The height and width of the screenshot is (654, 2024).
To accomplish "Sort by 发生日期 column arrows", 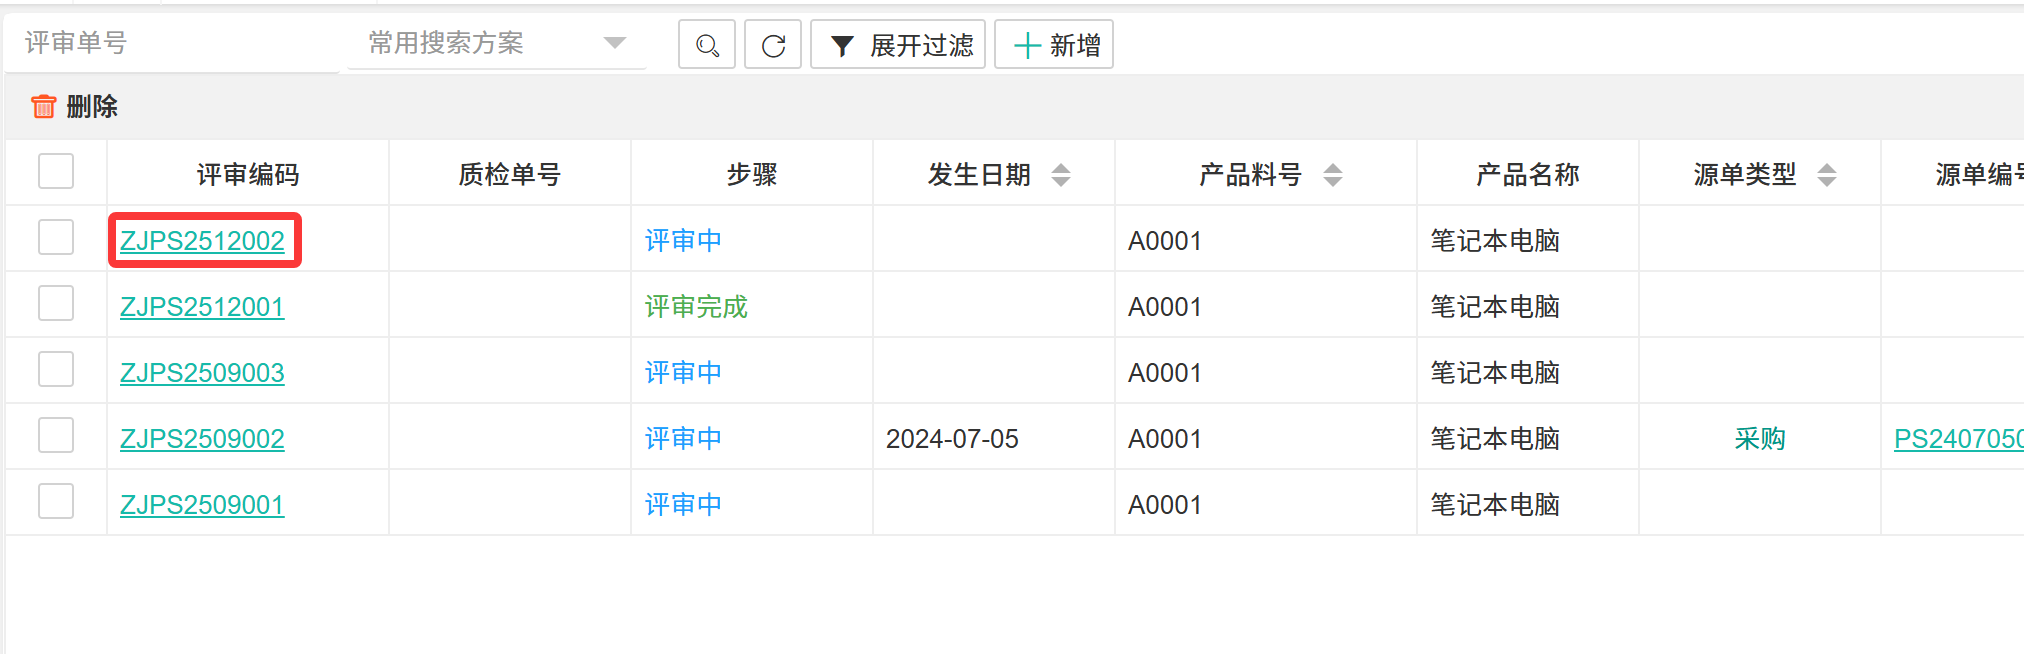I will coord(1061,175).
